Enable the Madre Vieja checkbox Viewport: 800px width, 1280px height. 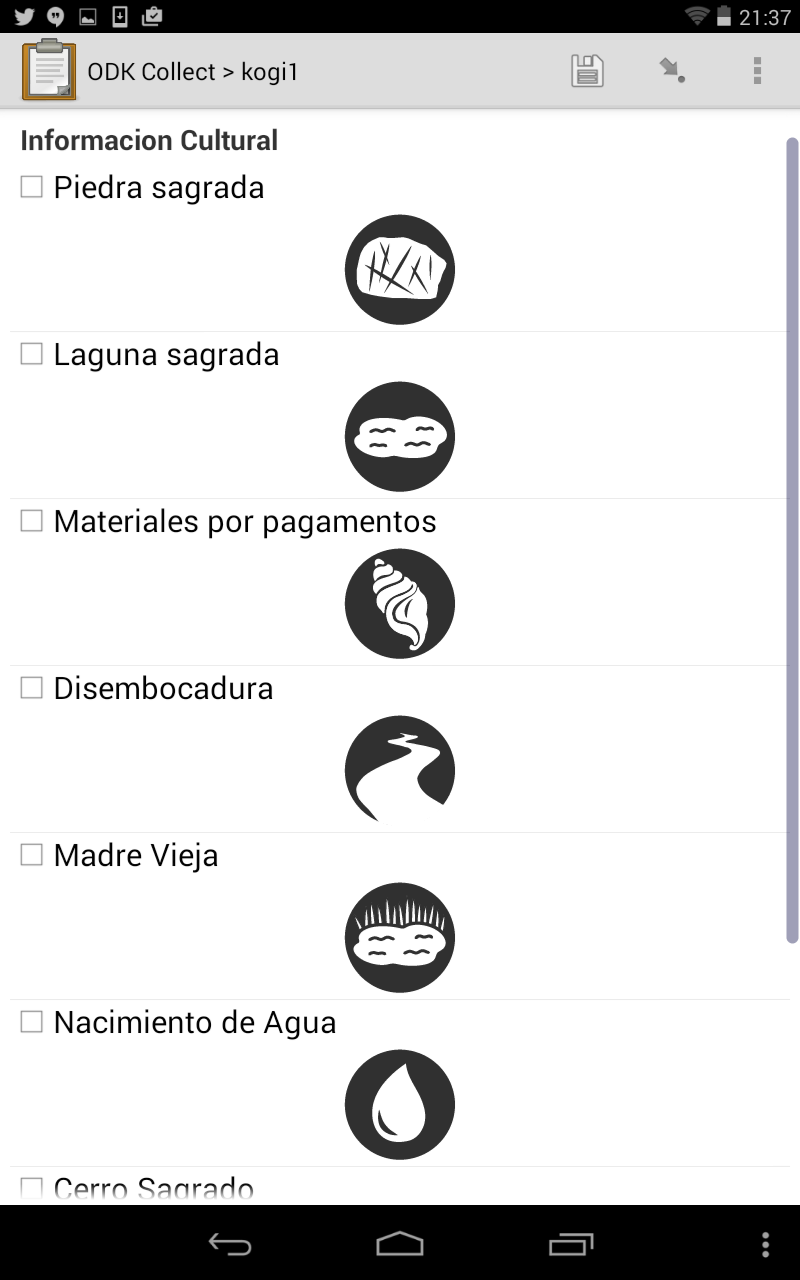click(32, 855)
